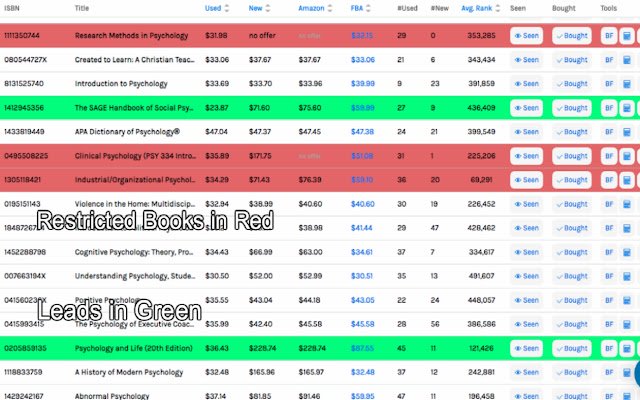Click calculator icon for Industrial/Organizational Psychology row

pos(627,180)
